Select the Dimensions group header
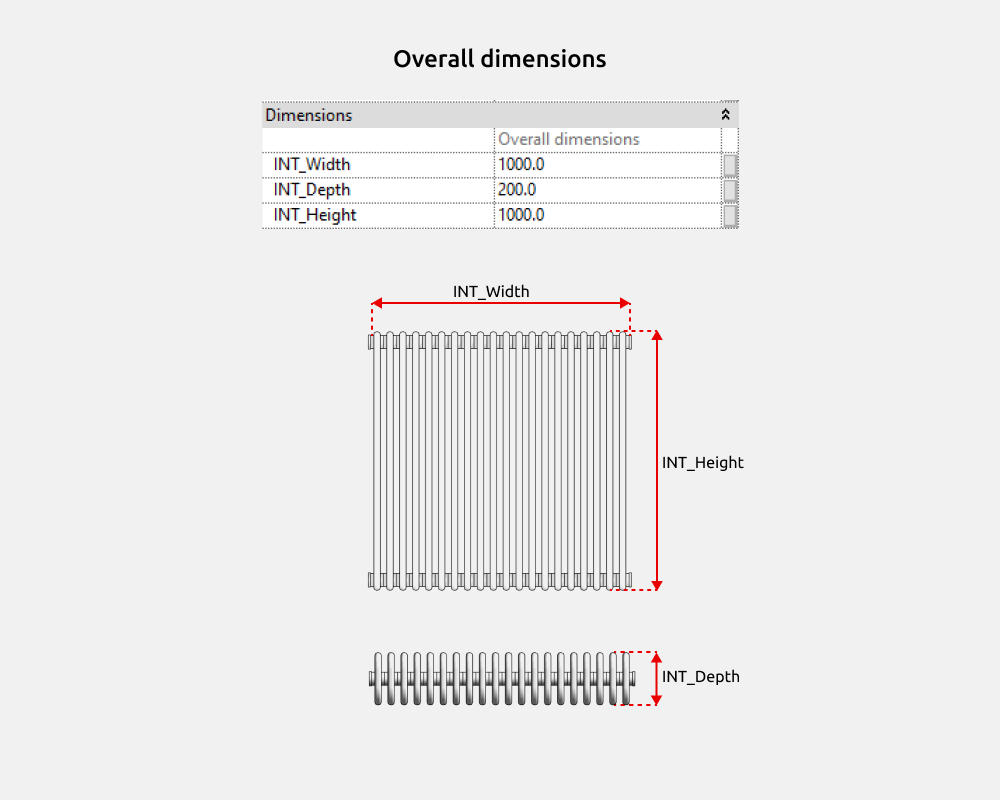Screen dimensions: 1000x800 tap(500, 115)
